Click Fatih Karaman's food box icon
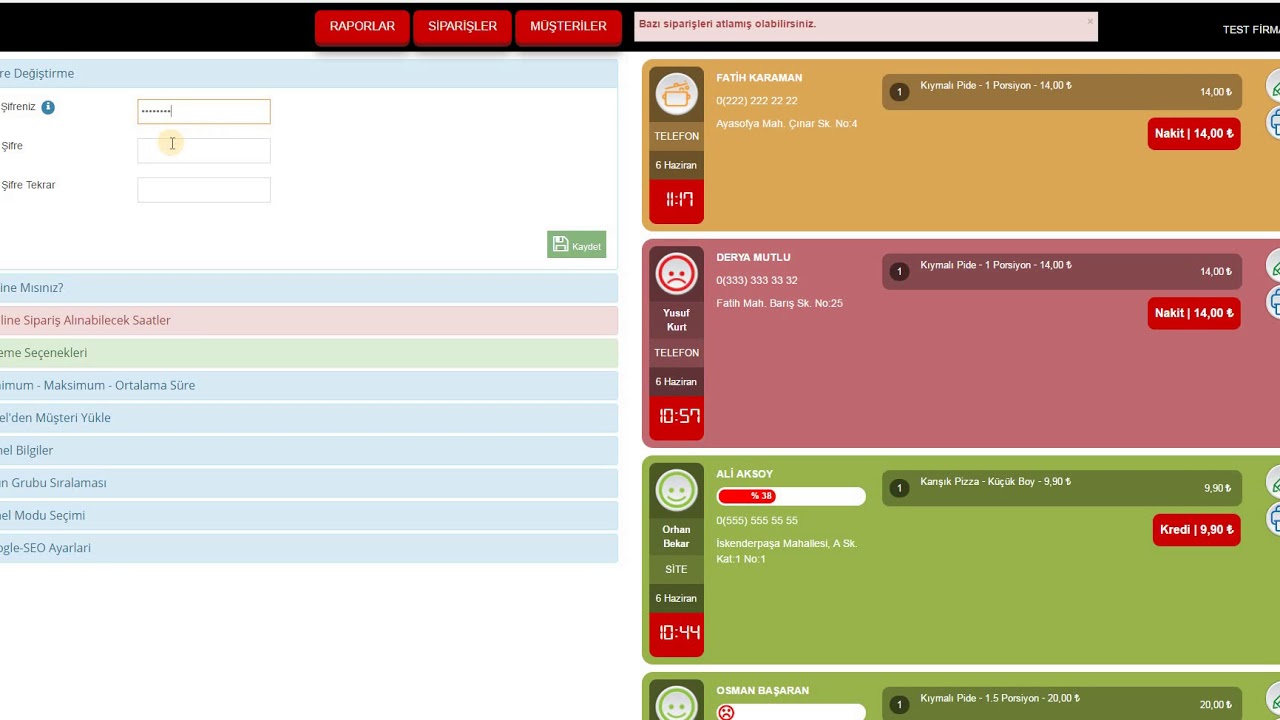Image resolution: width=1280 pixels, height=720 pixels. point(677,94)
